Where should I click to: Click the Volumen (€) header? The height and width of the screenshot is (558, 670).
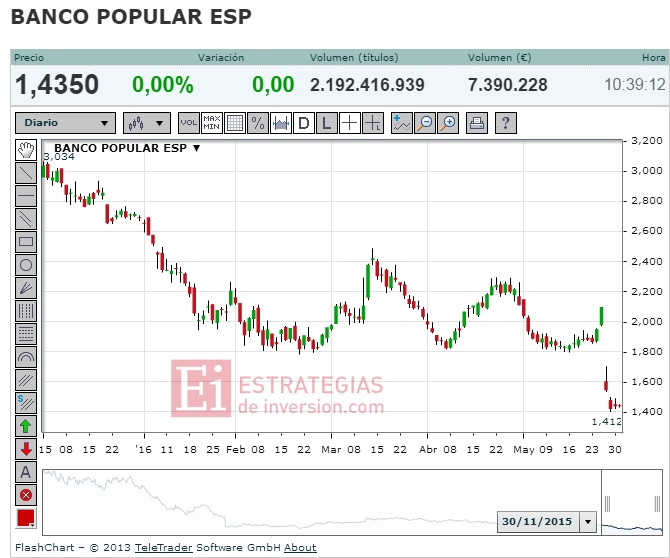tap(500, 58)
